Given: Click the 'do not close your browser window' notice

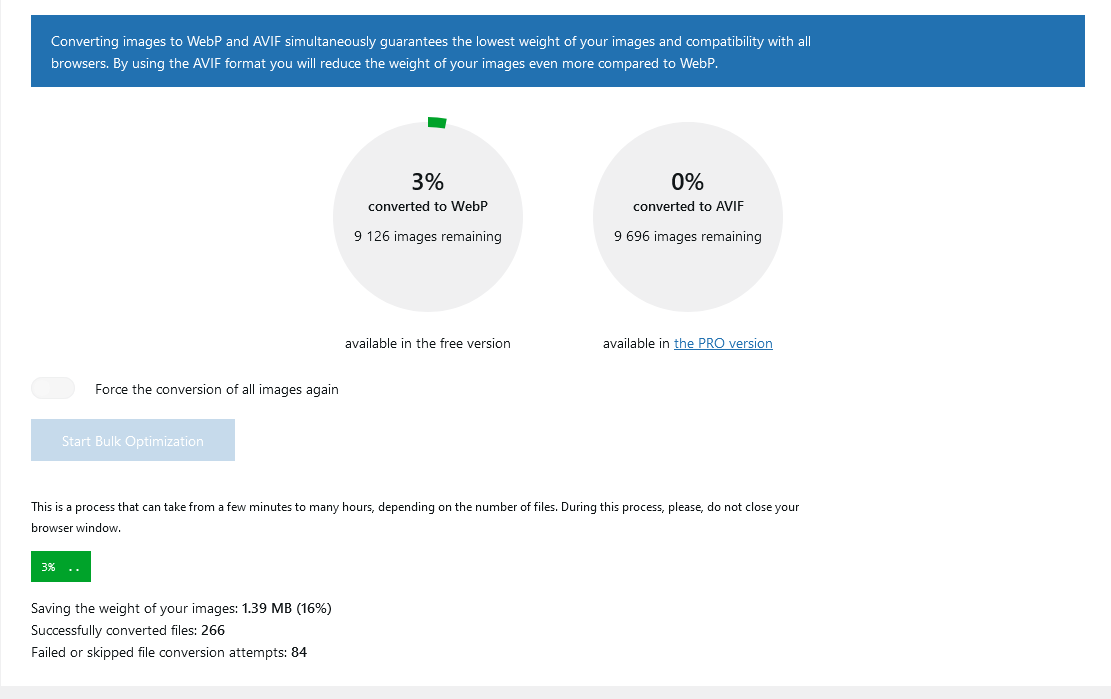Looking at the screenshot, I should [415, 517].
